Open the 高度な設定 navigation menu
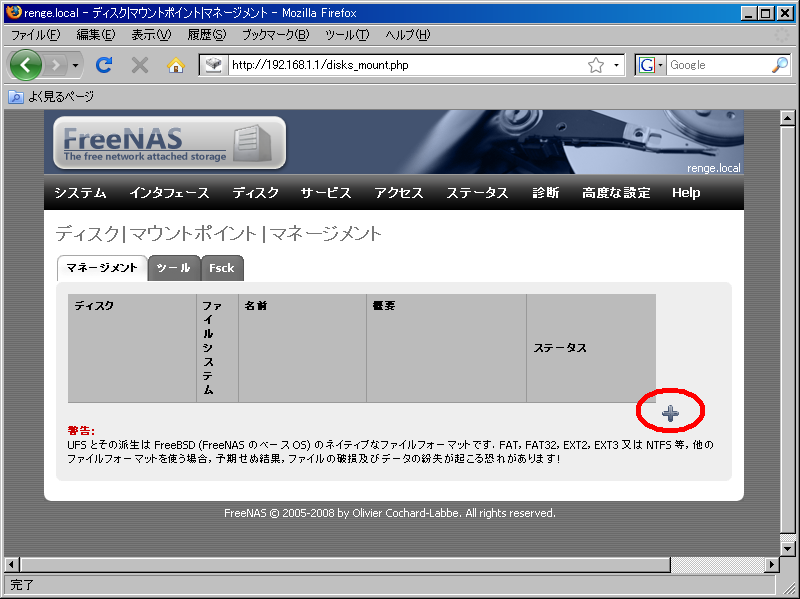This screenshot has width=800, height=599. coord(616,193)
